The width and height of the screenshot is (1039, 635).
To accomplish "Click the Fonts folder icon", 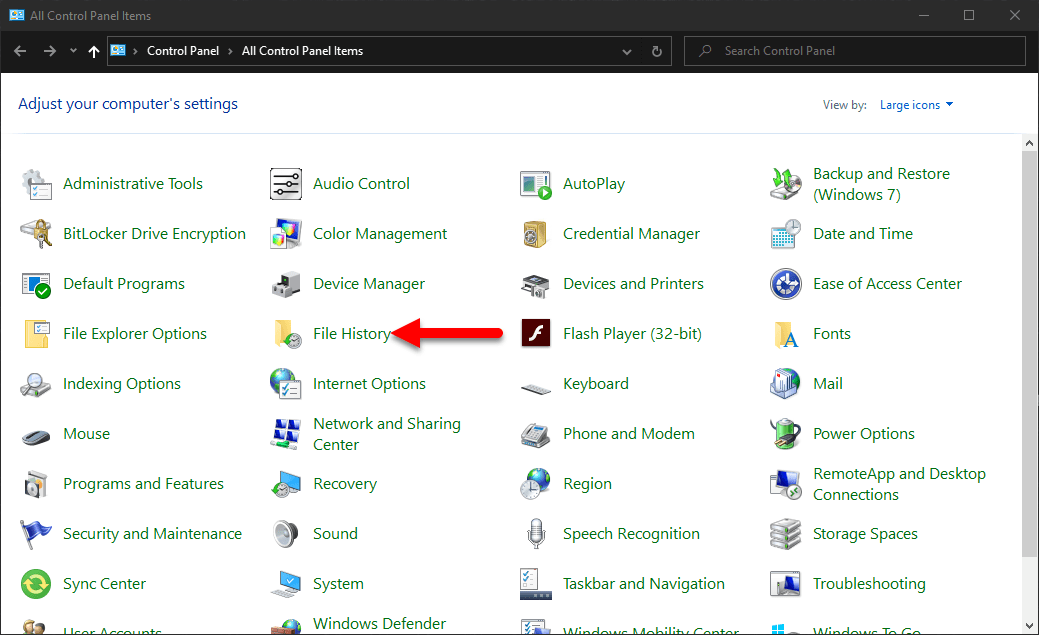I will point(786,334).
